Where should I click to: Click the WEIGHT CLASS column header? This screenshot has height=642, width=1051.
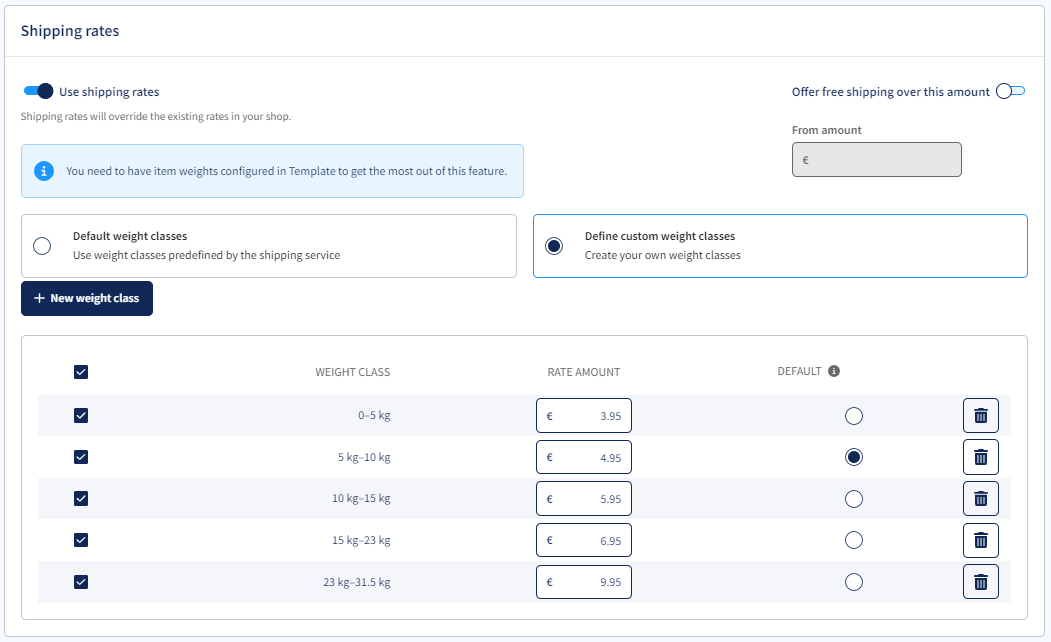(x=353, y=372)
